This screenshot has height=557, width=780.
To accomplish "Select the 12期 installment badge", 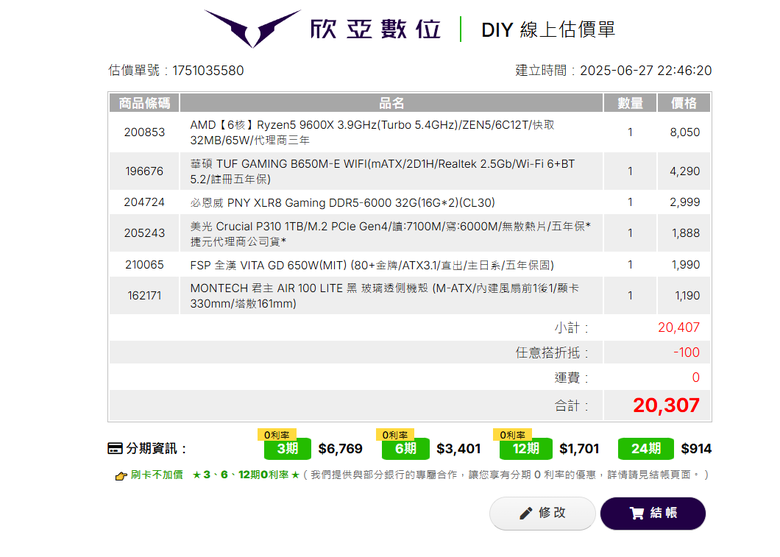I will [x=526, y=449].
